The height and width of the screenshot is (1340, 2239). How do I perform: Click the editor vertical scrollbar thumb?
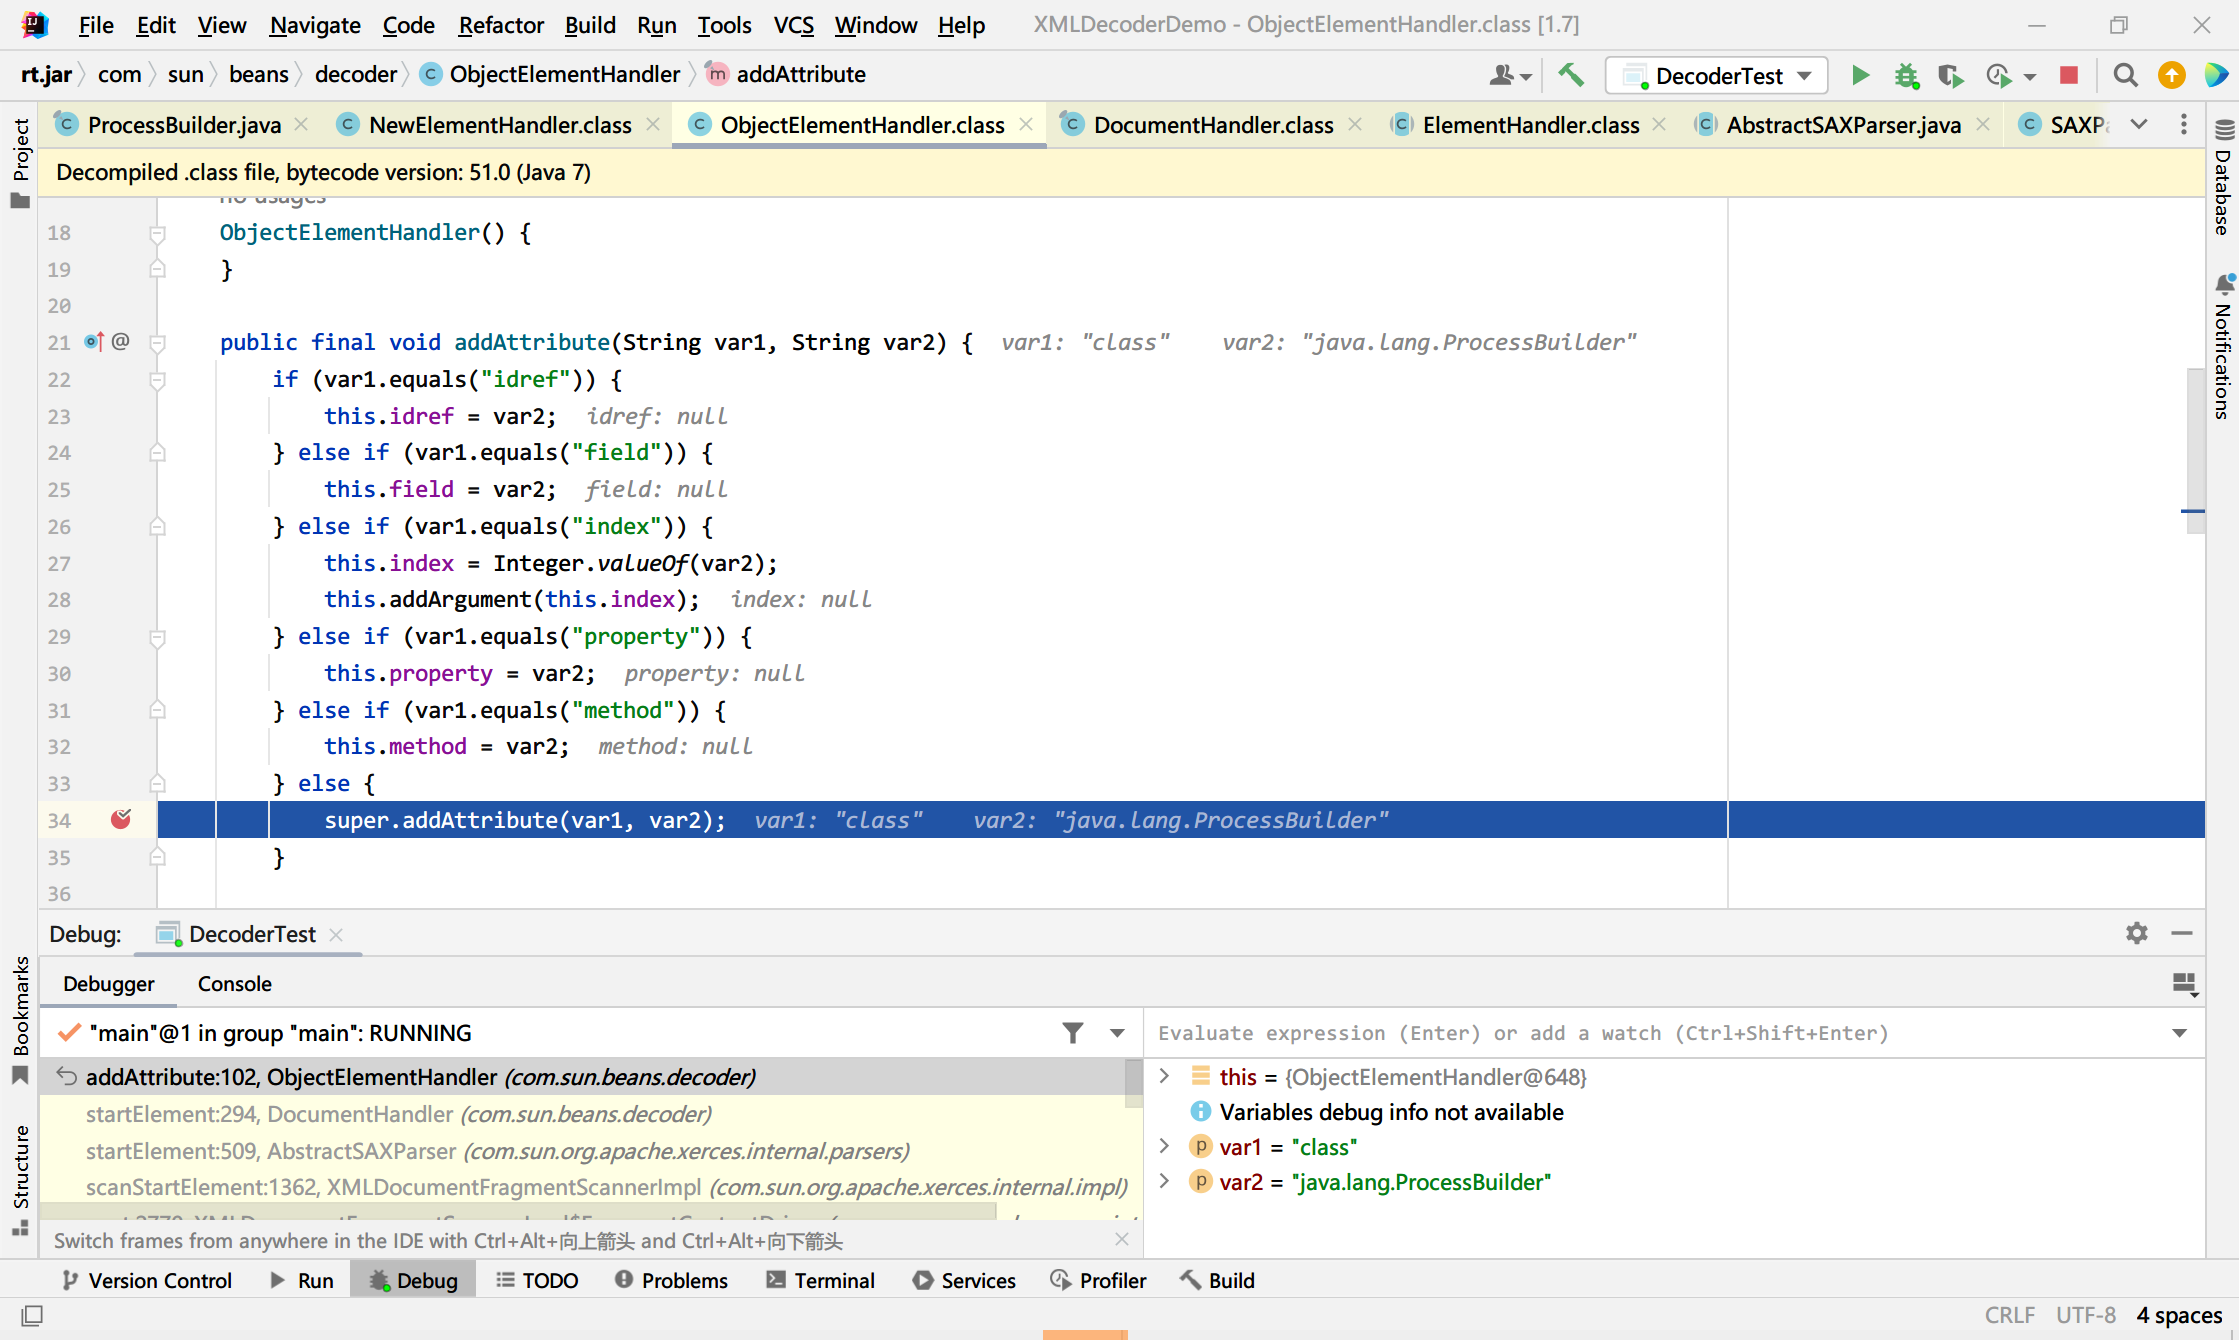click(2195, 452)
